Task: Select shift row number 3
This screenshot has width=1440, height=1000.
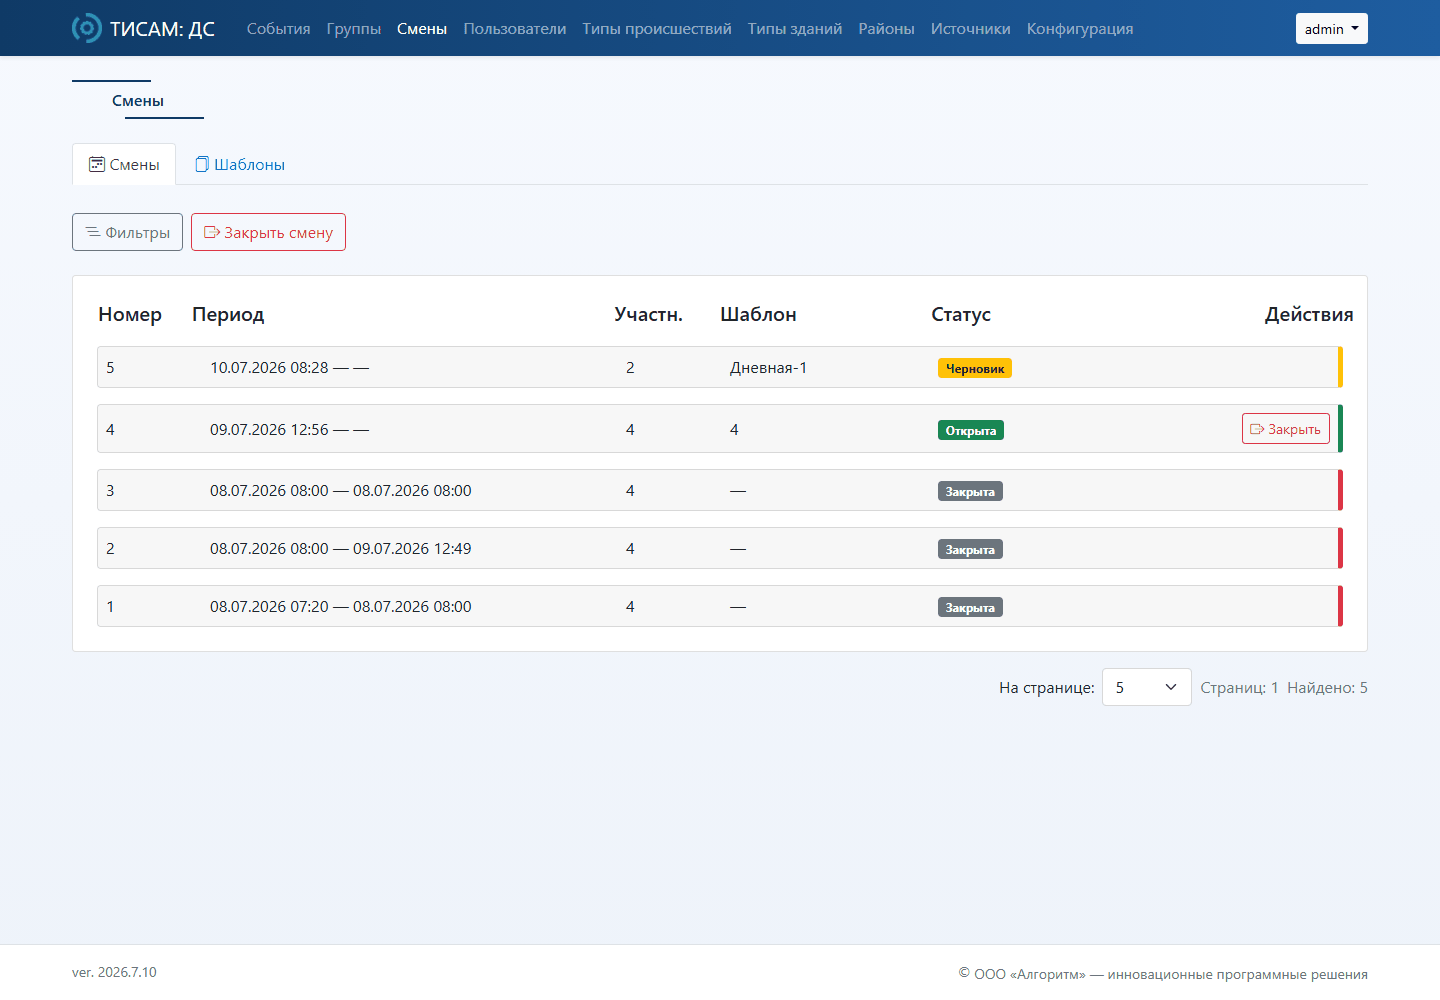Action: coord(719,490)
